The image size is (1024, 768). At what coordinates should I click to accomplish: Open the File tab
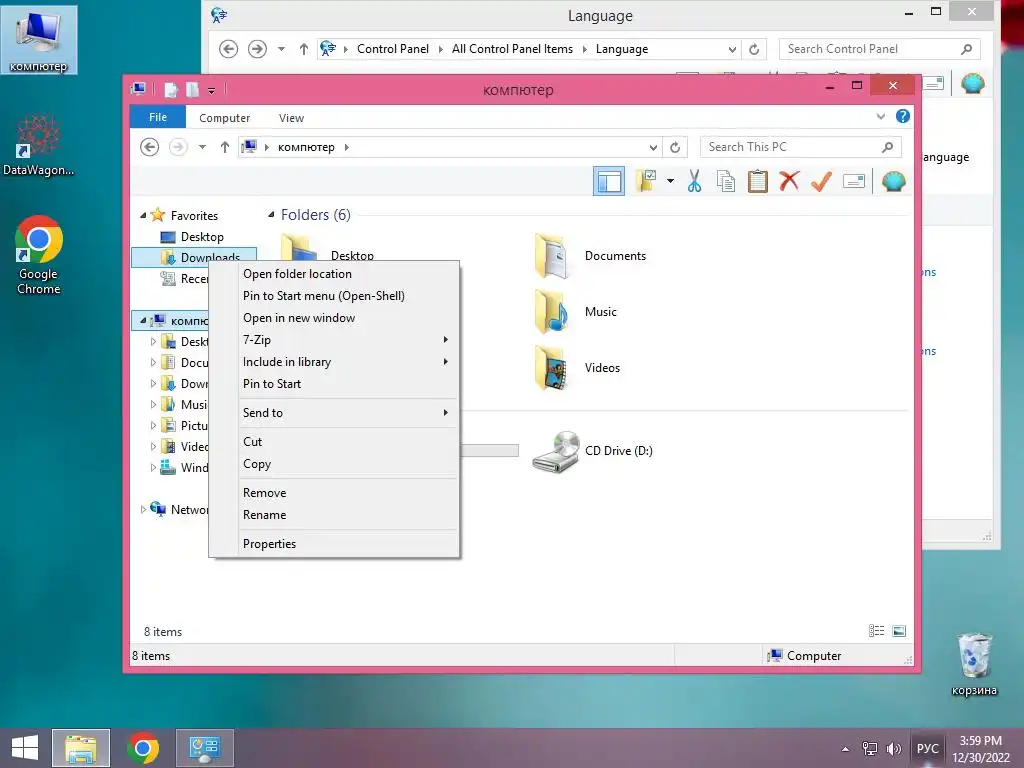tap(158, 117)
